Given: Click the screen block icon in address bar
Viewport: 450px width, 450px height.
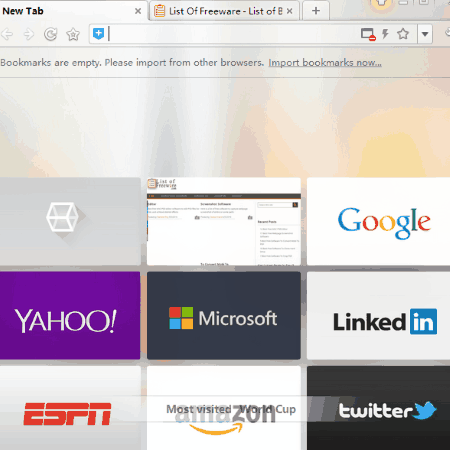Looking at the screenshot, I should click(x=368, y=34).
